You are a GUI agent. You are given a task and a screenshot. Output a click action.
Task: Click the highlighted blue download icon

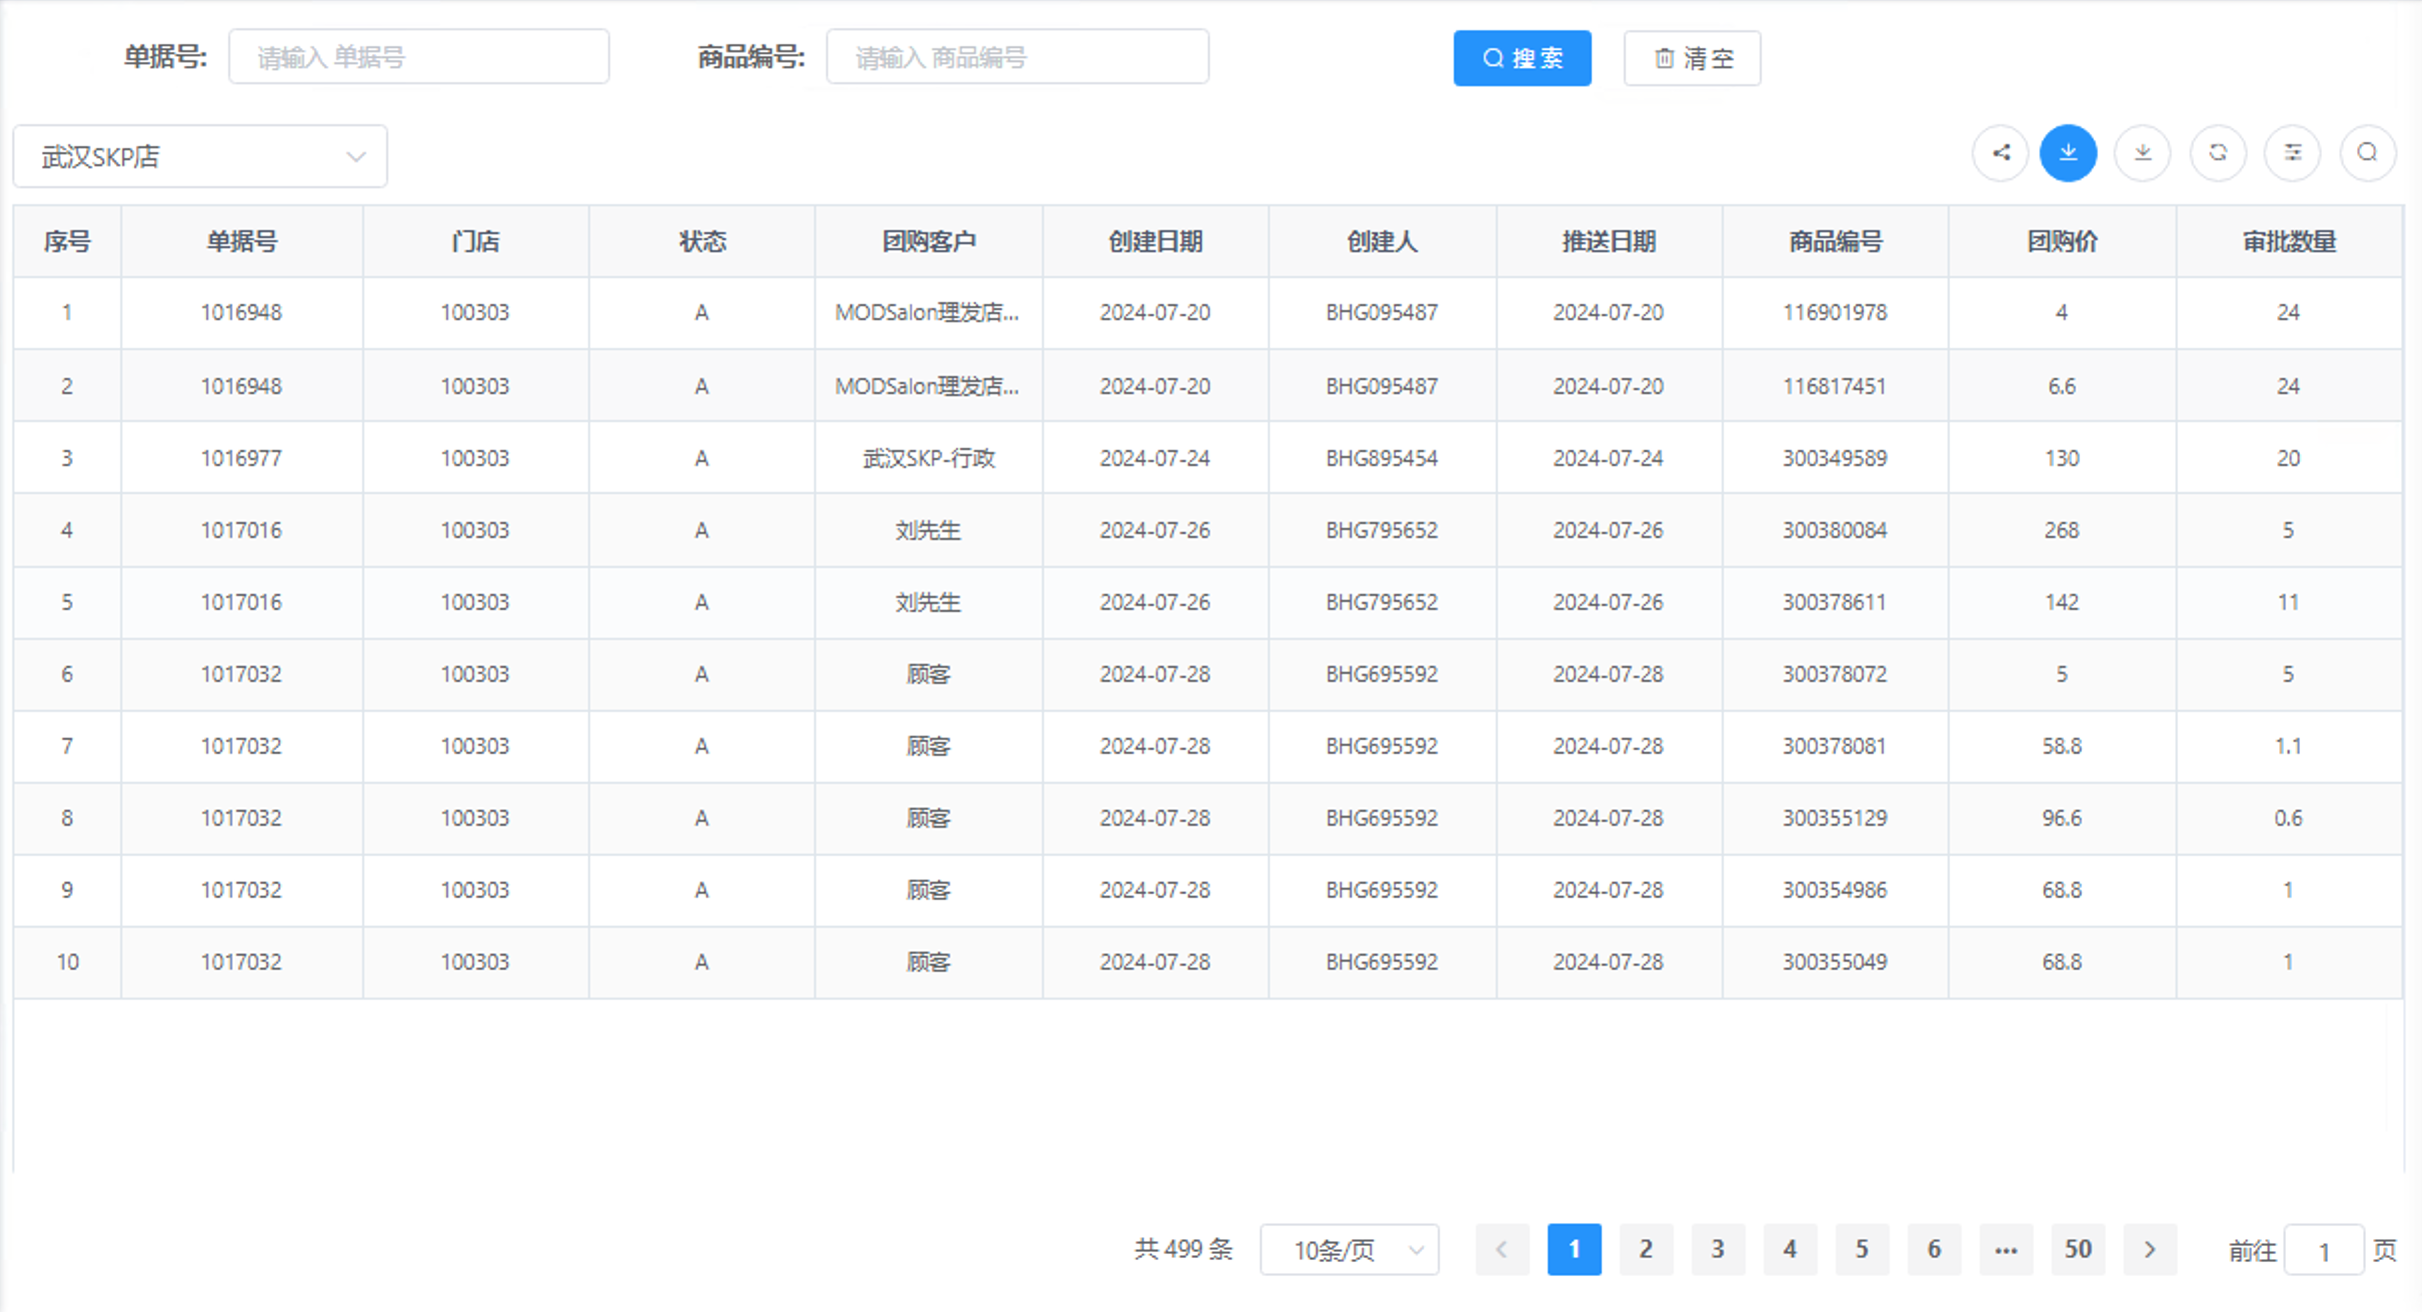[2068, 153]
